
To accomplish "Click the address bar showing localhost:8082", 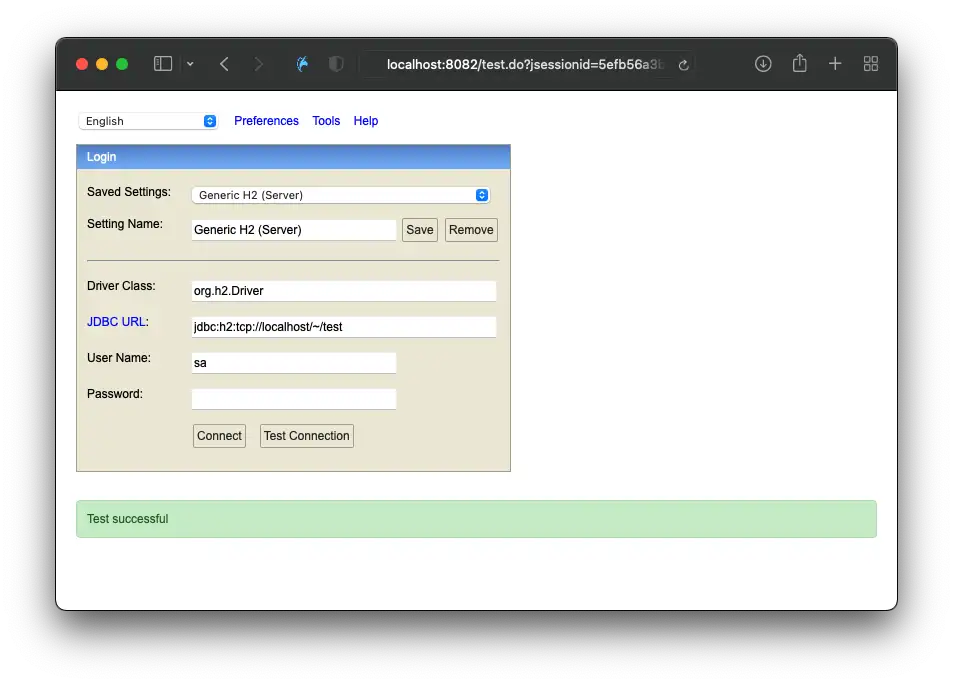I will [528, 64].
